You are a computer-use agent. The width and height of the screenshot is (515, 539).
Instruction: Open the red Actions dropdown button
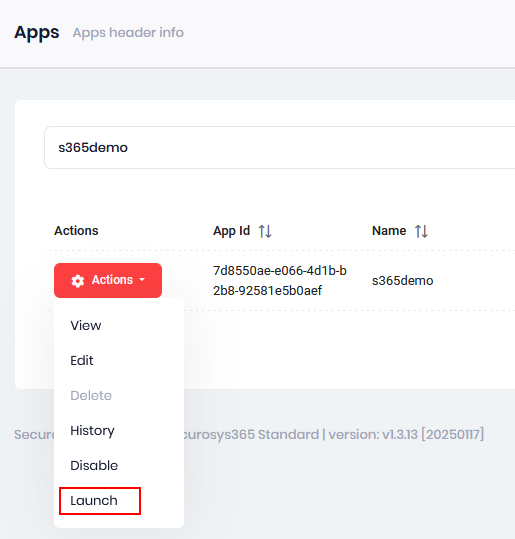[108, 280]
